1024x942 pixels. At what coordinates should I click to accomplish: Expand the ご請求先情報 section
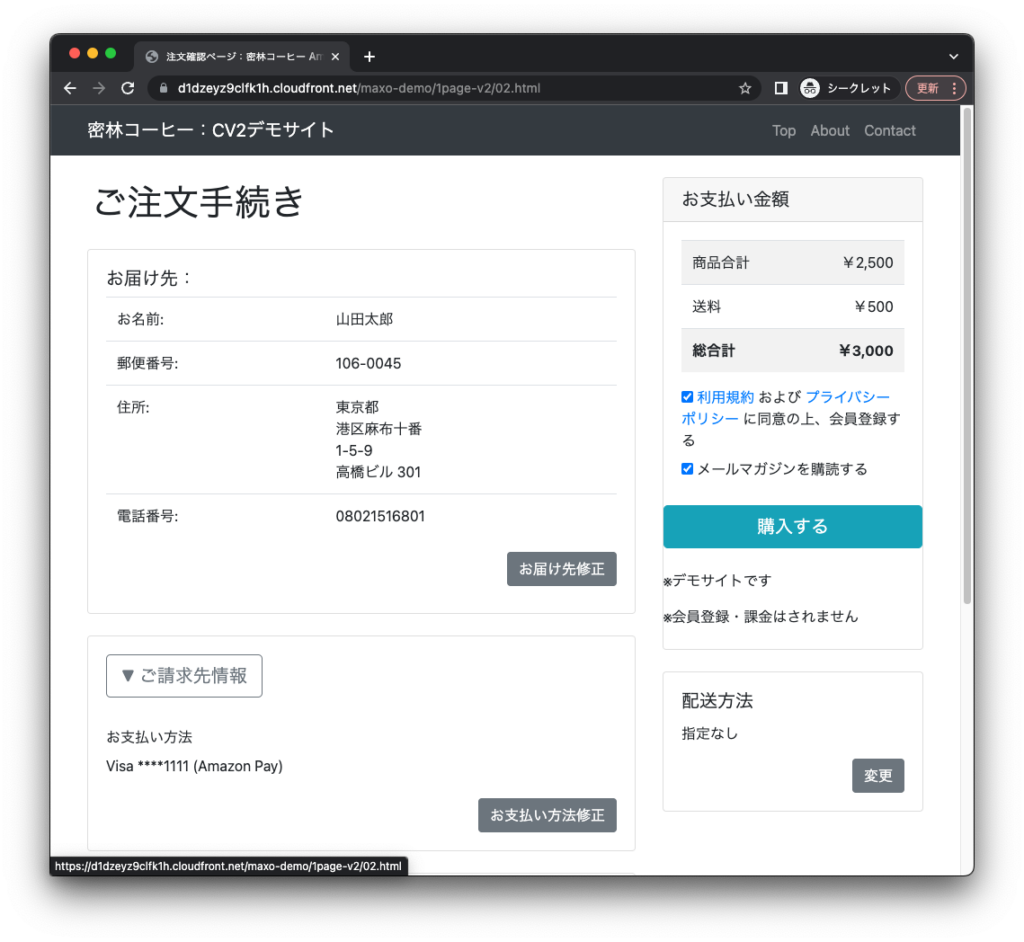click(184, 676)
